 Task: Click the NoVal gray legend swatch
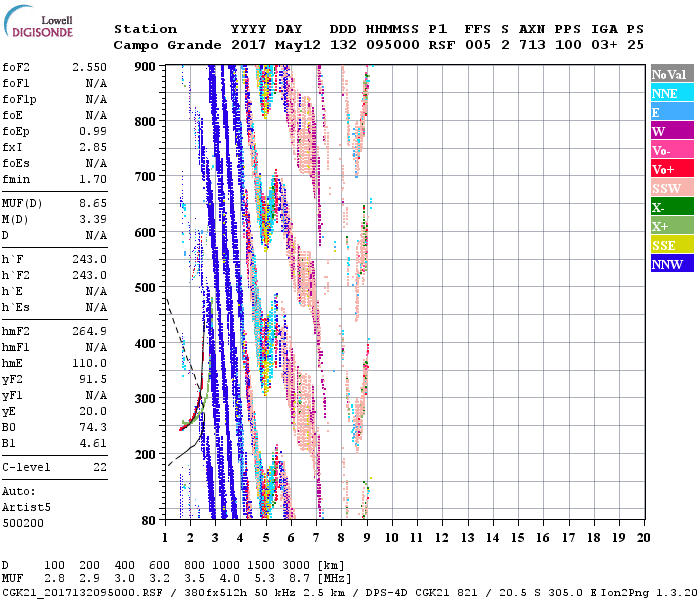click(672, 74)
